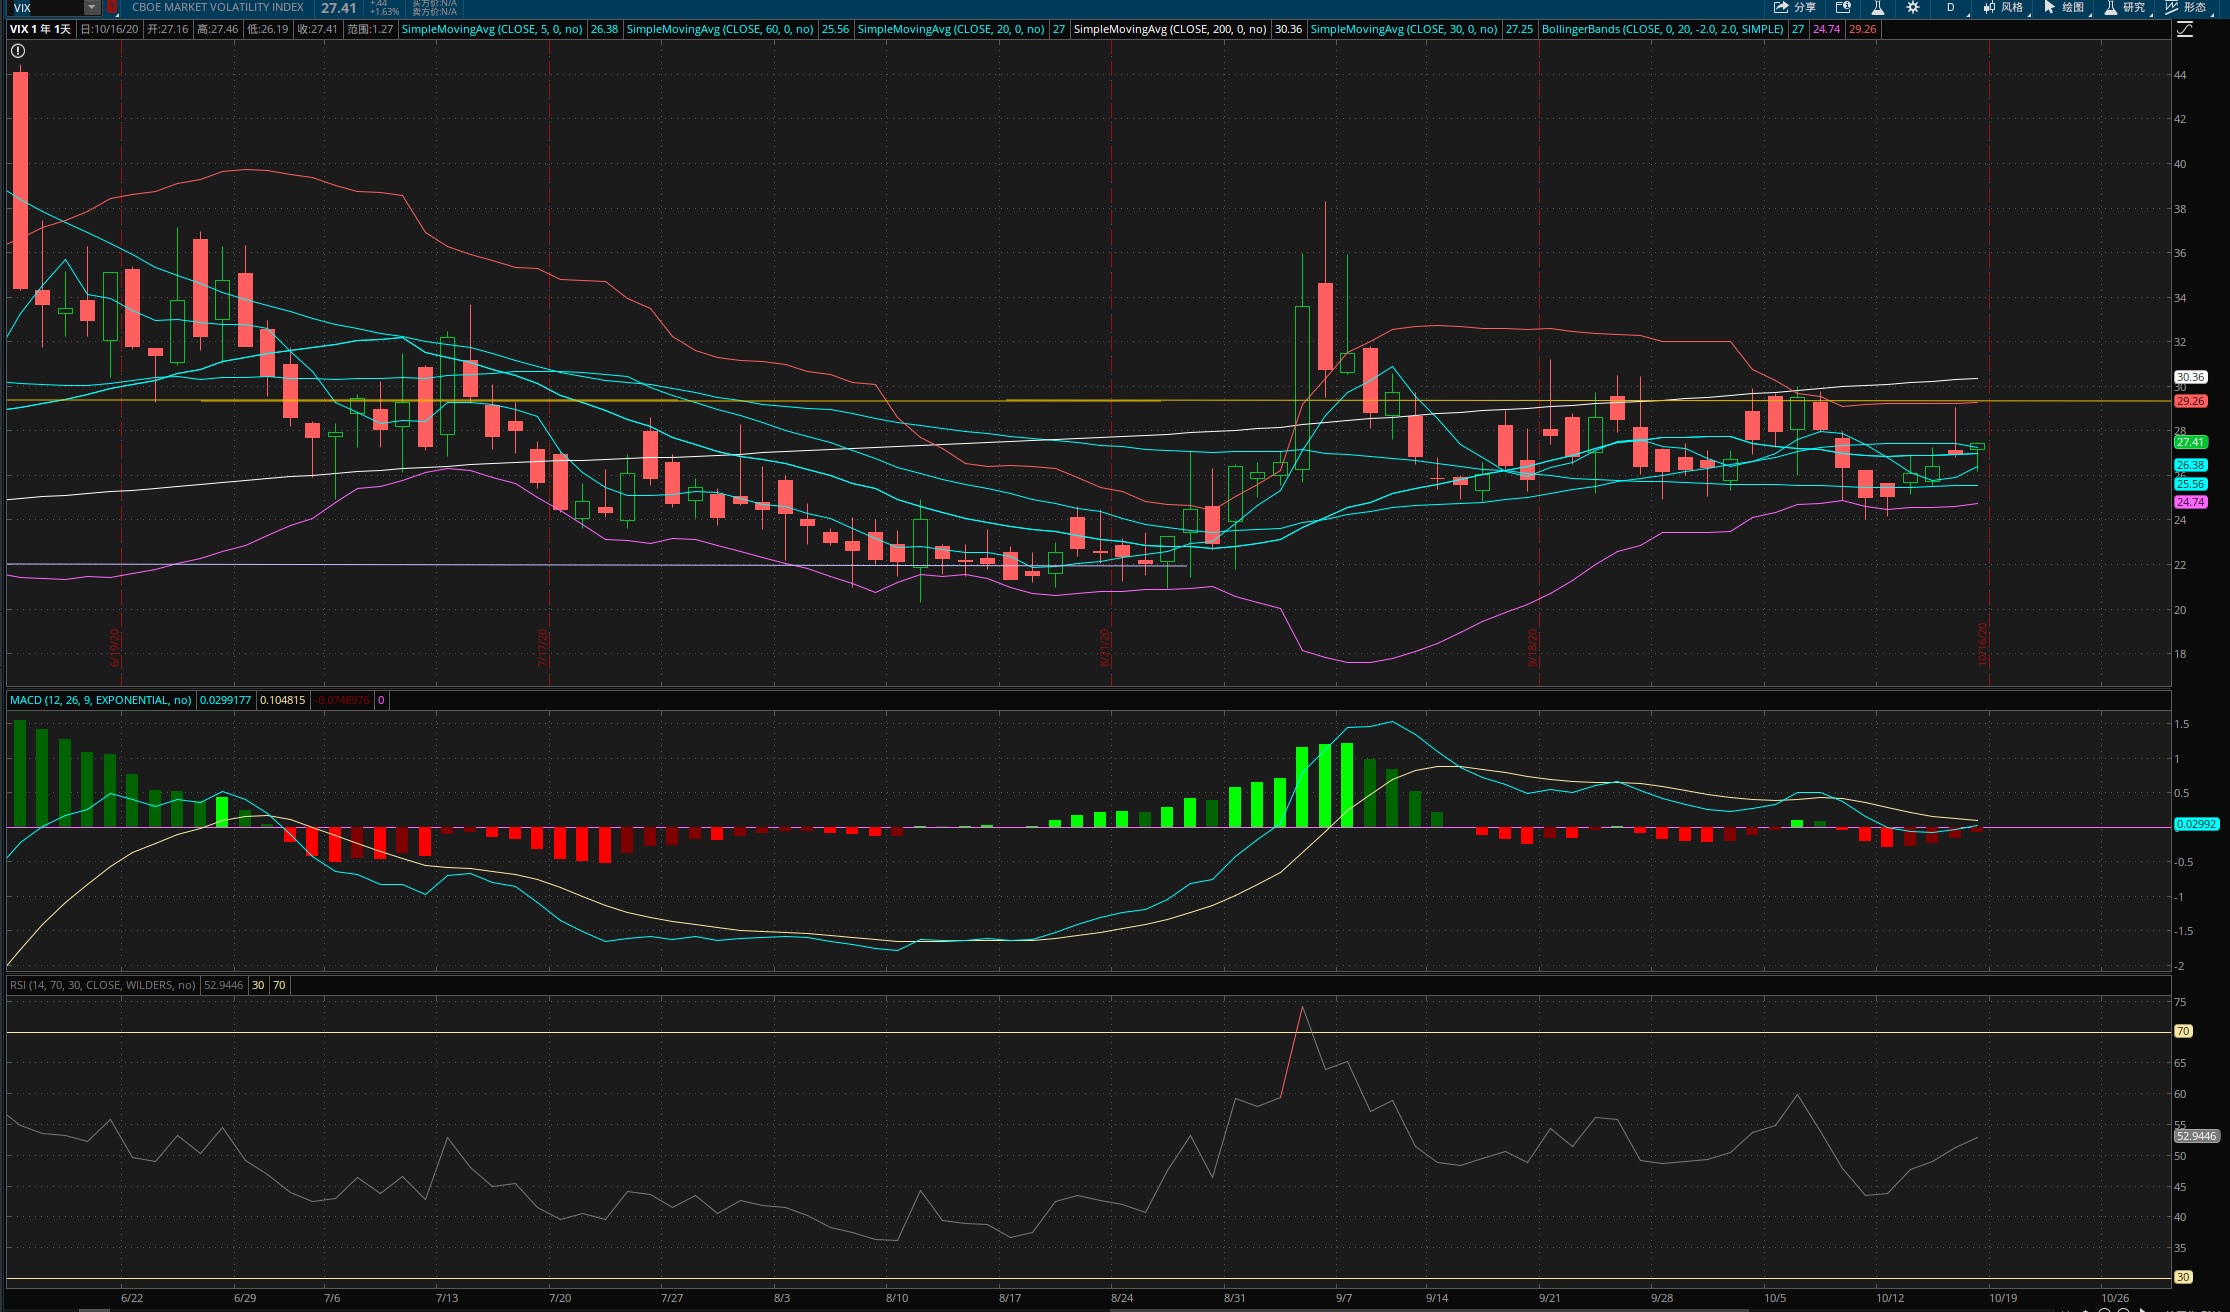Click the RSI (14, 70, 30, CLOSE, WILDERS) label
2230x1312 pixels.
pyautogui.click(x=103, y=985)
